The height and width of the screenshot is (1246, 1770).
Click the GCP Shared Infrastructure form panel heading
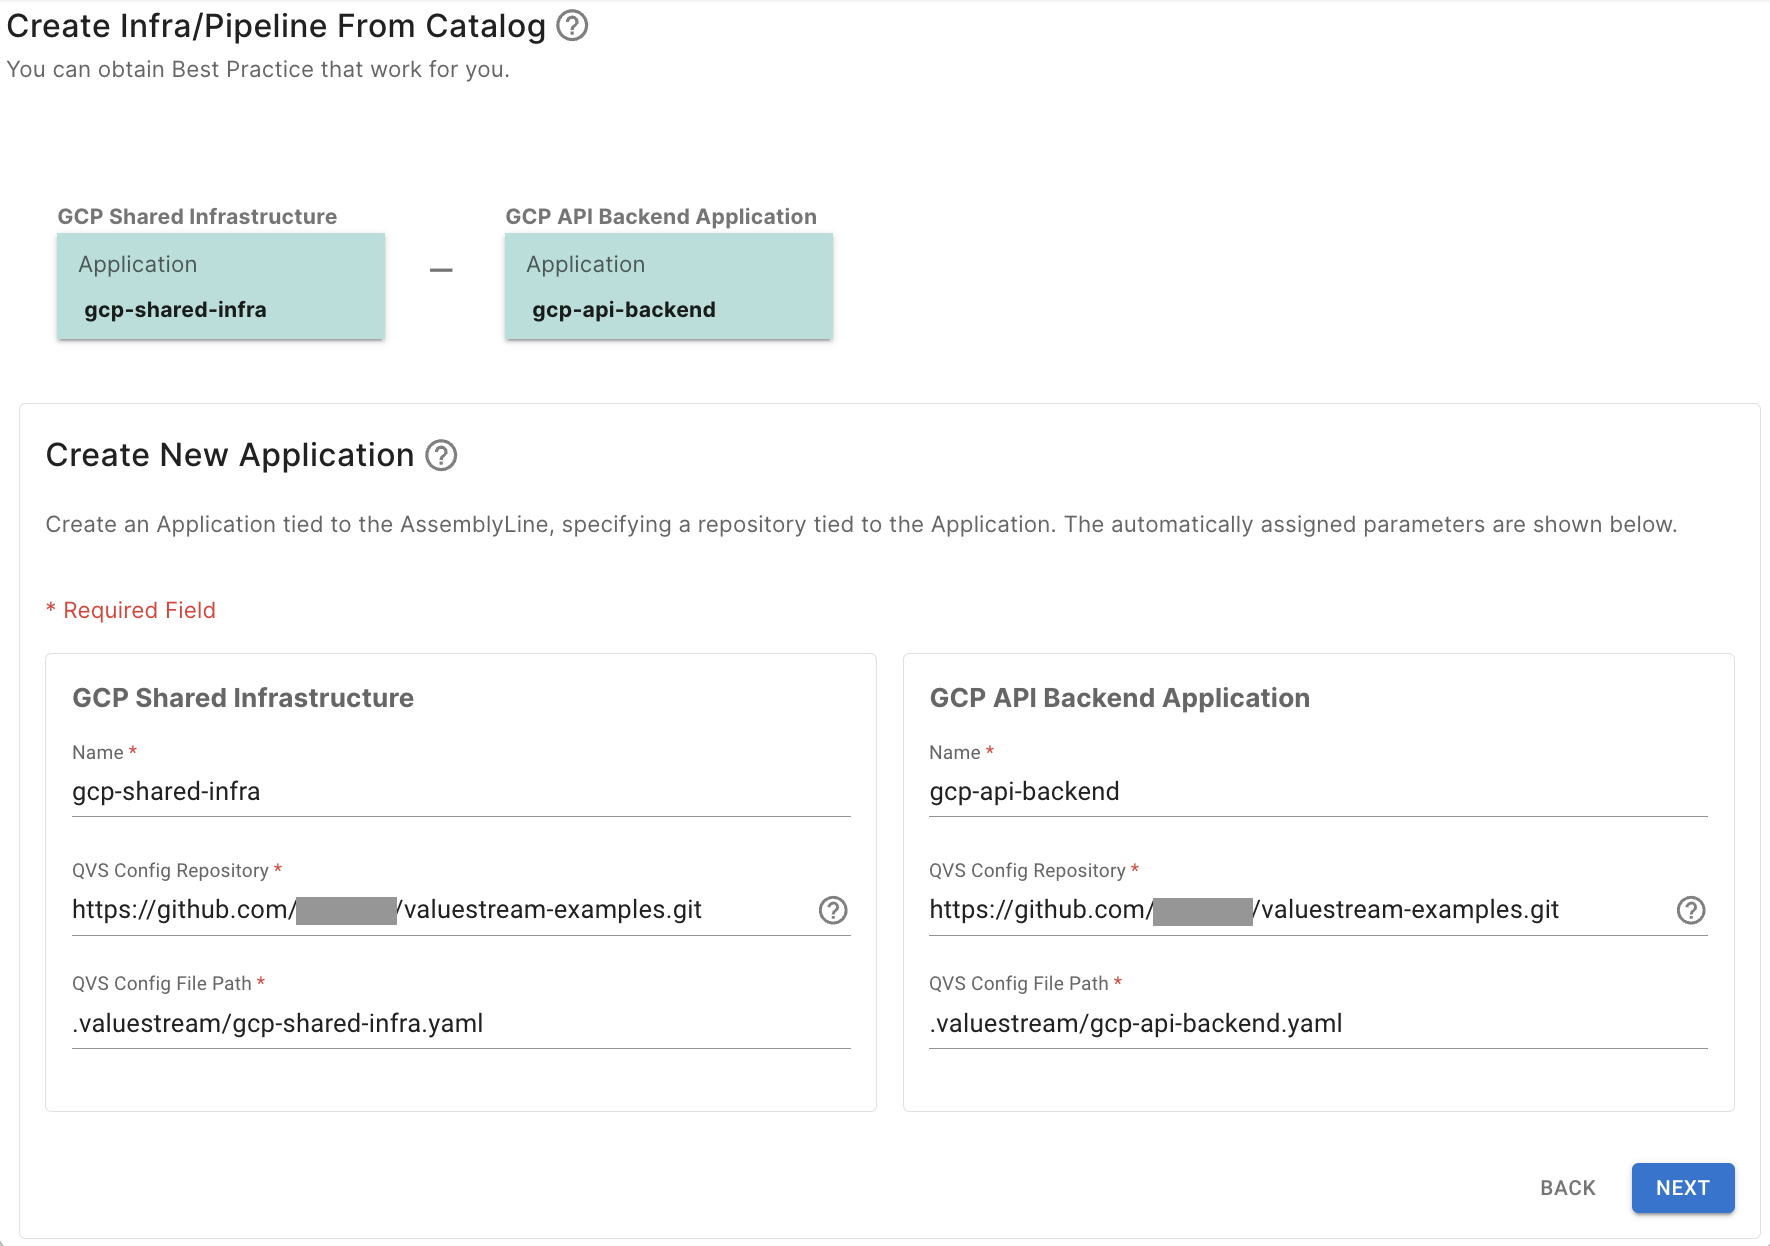click(243, 698)
